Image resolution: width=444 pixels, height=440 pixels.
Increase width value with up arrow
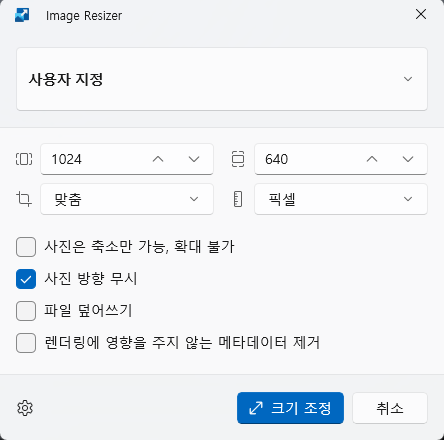tap(158, 159)
